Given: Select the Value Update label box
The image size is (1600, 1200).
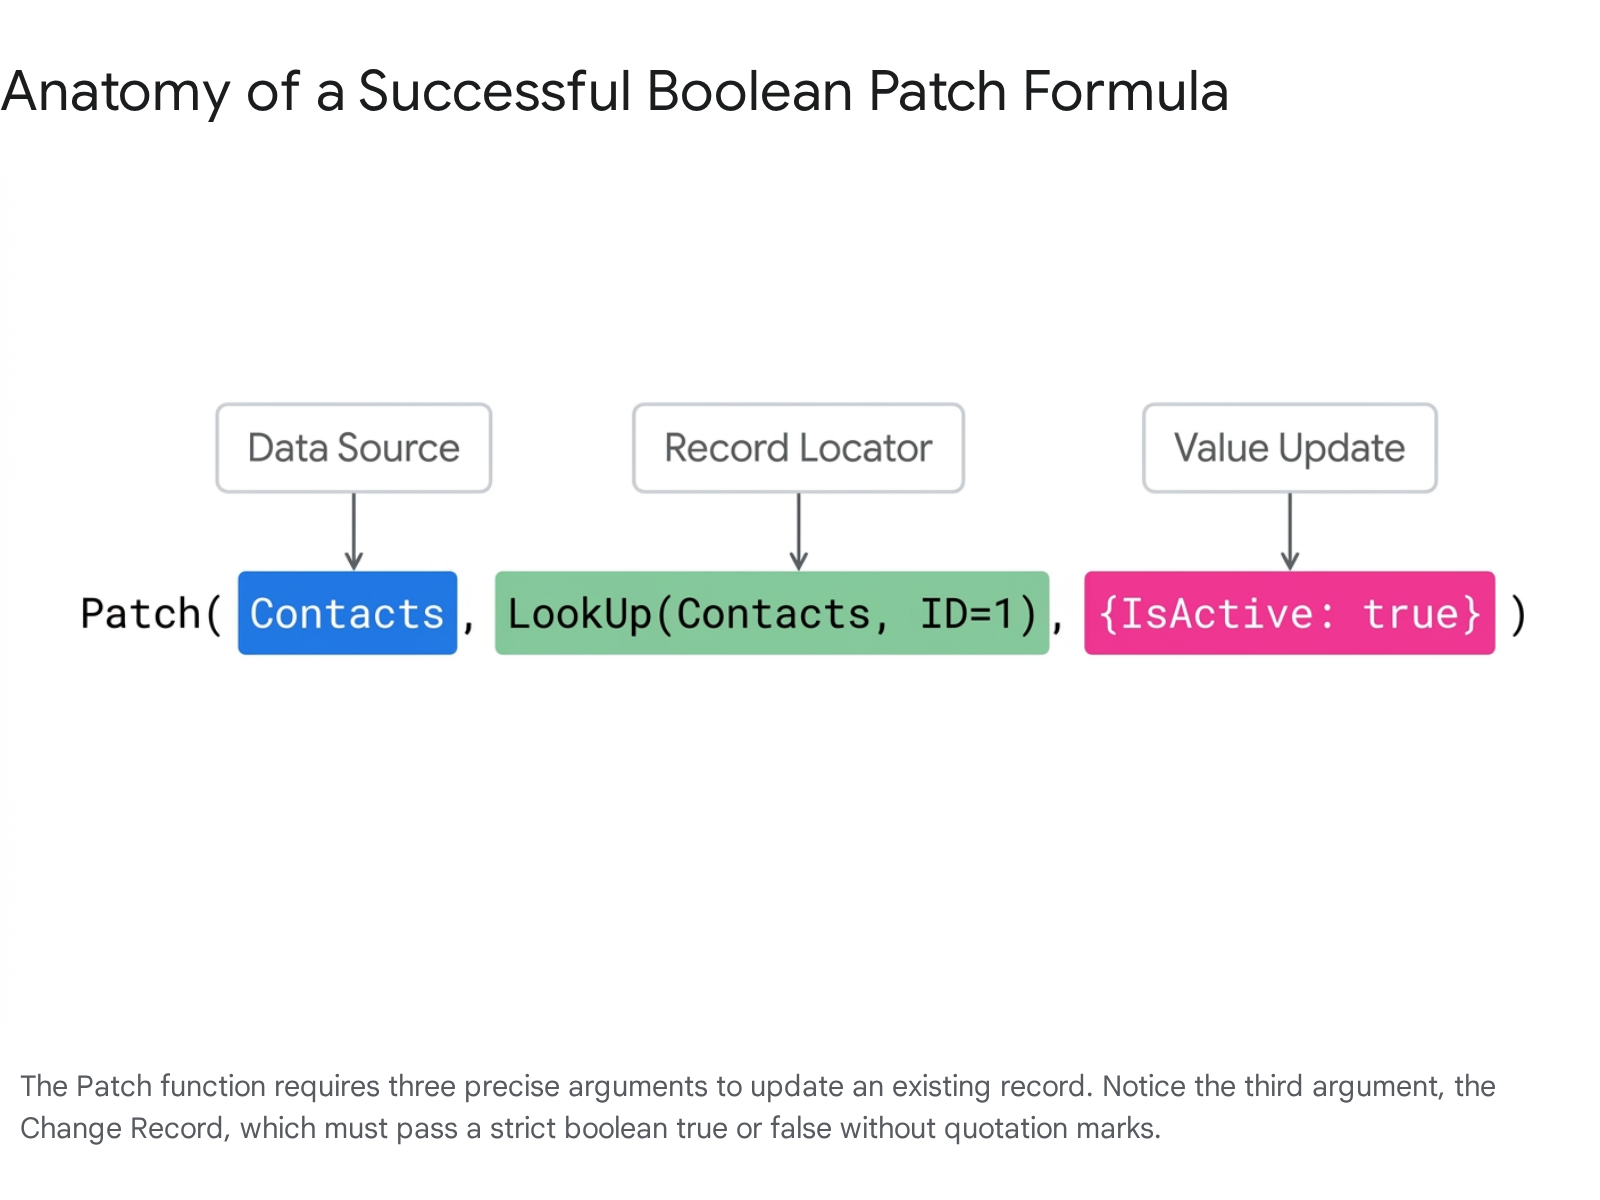Looking at the screenshot, I should (1290, 448).
